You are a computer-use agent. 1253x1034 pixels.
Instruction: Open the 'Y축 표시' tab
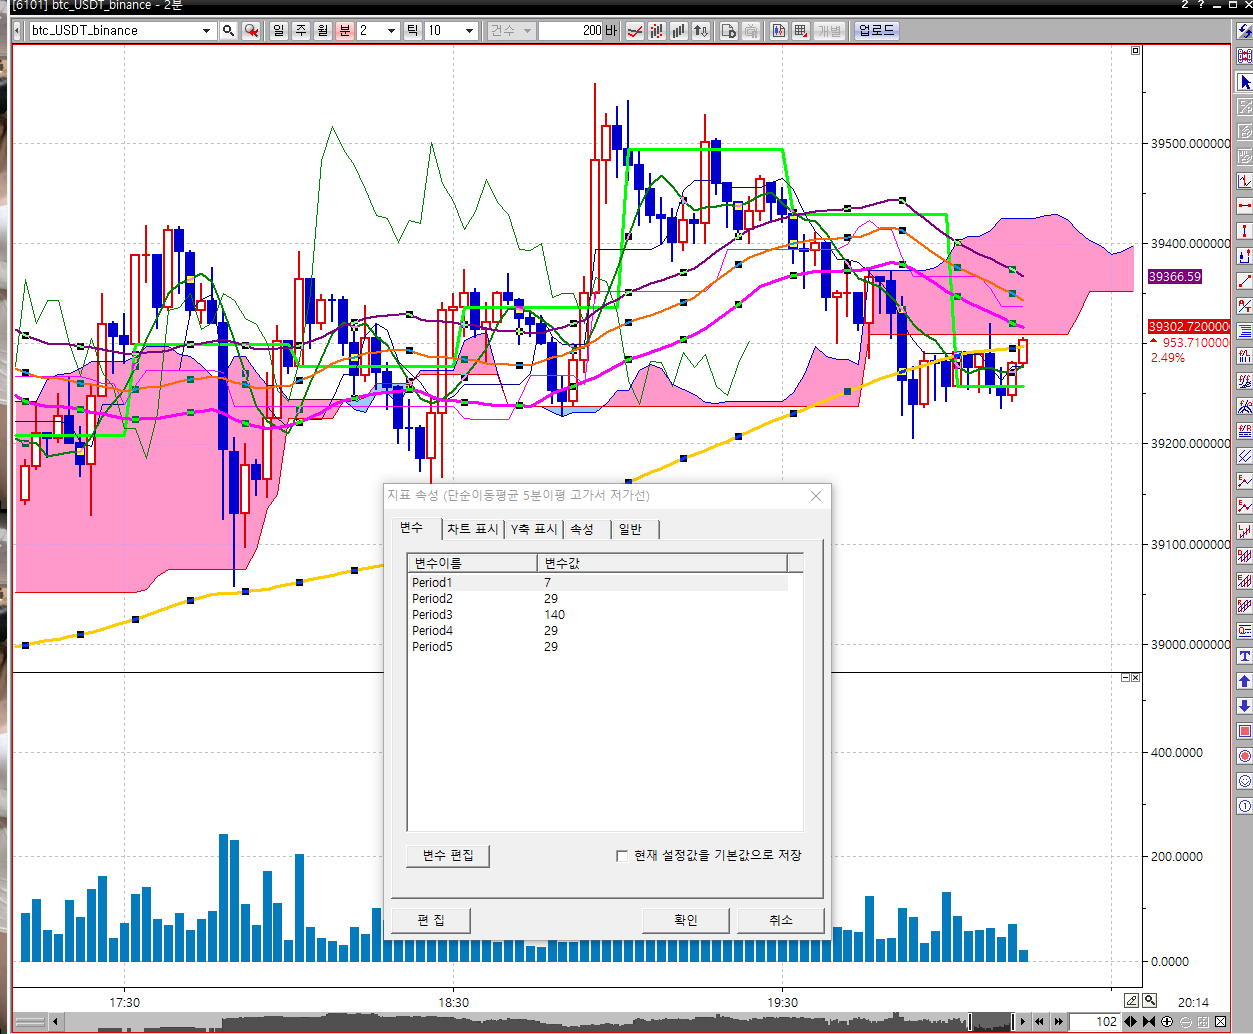(534, 529)
